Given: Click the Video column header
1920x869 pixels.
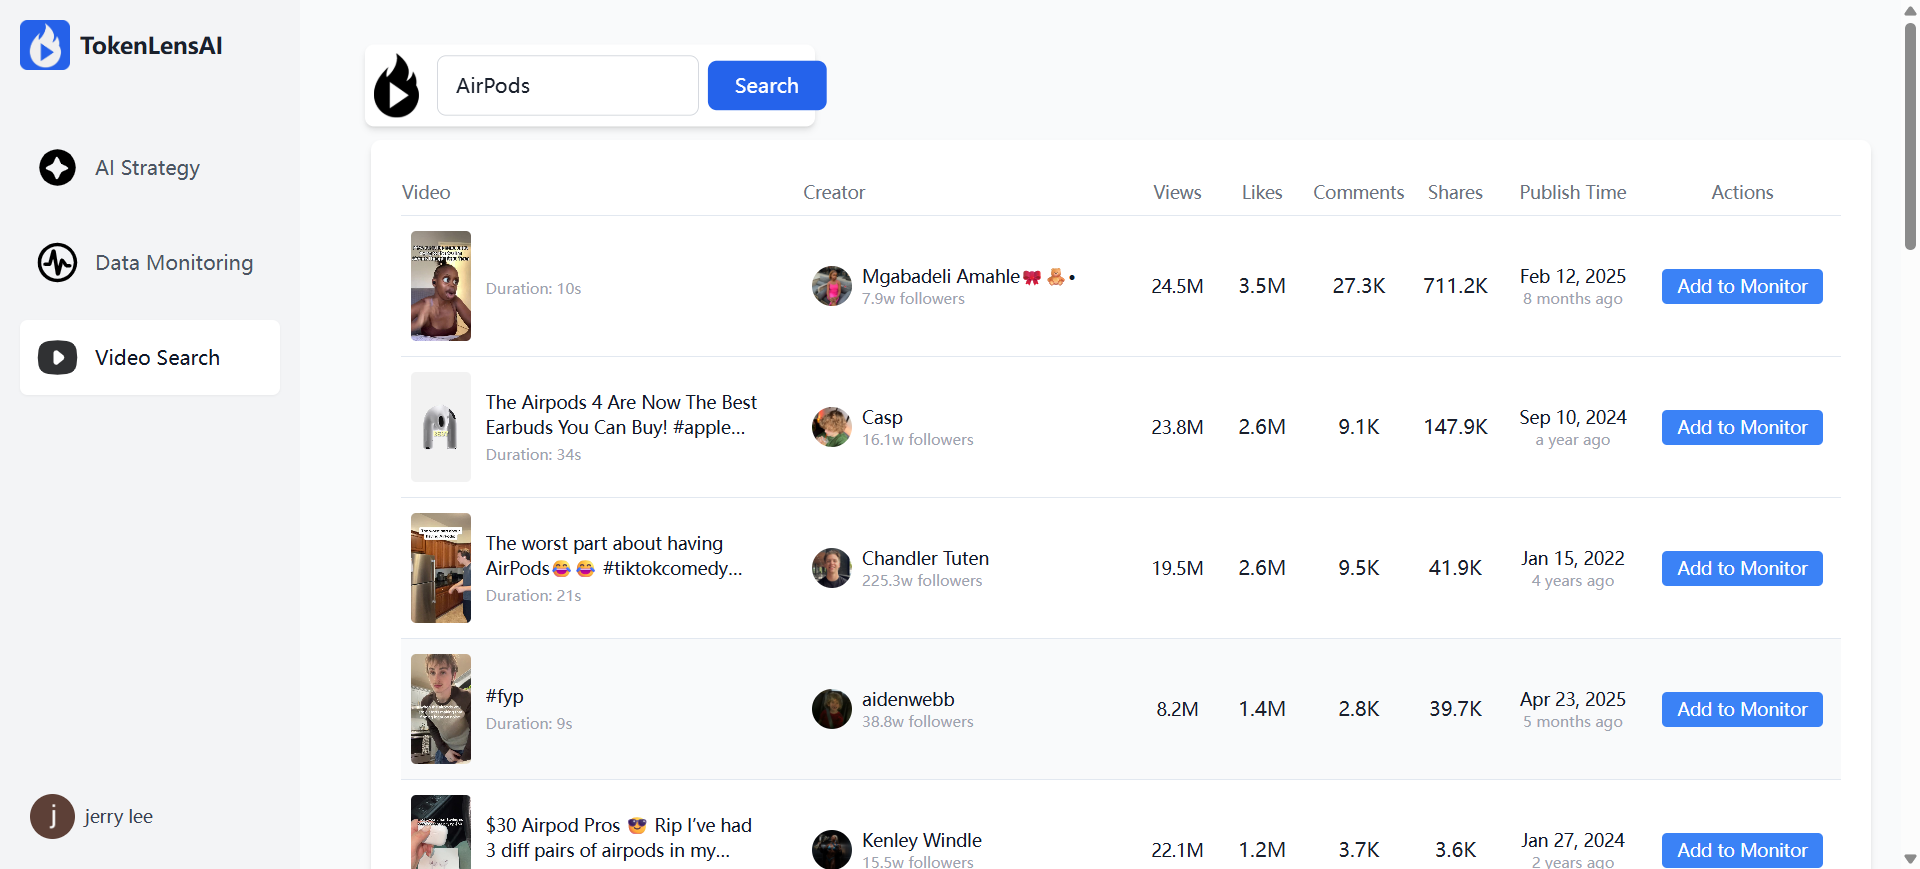Looking at the screenshot, I should point(426,192).
